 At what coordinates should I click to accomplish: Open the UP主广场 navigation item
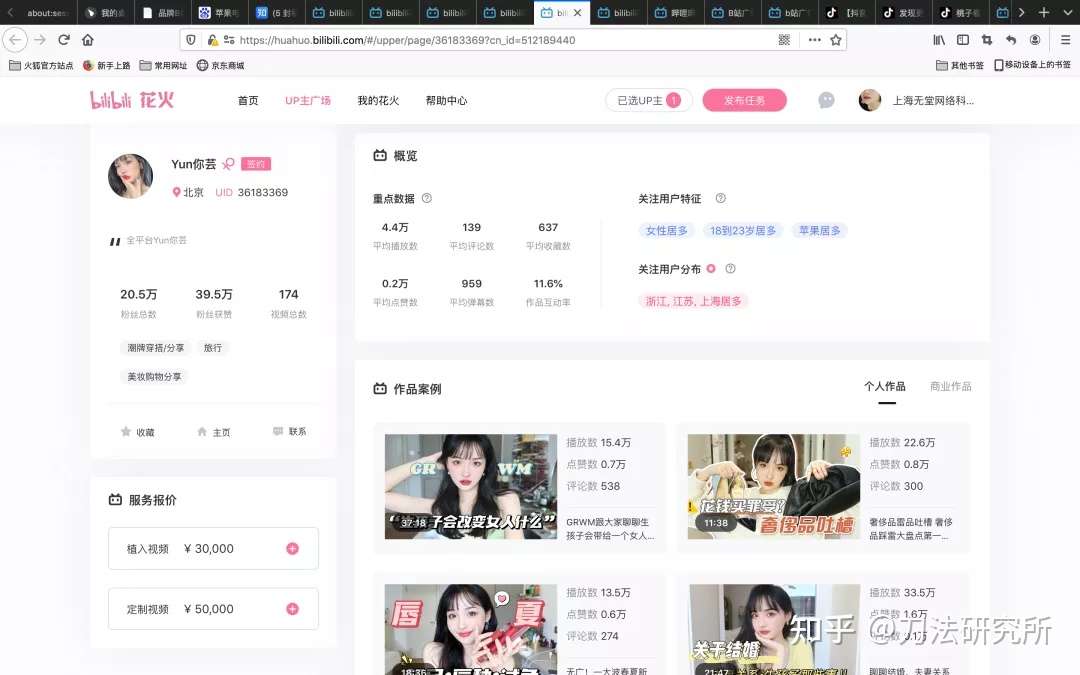[x=308, y=101]
